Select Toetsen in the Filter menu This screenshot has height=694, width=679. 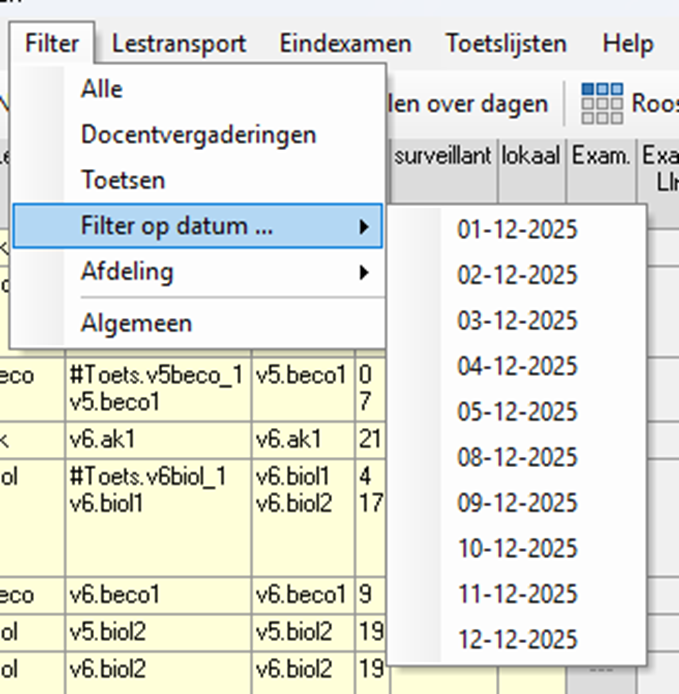point(123,180)
